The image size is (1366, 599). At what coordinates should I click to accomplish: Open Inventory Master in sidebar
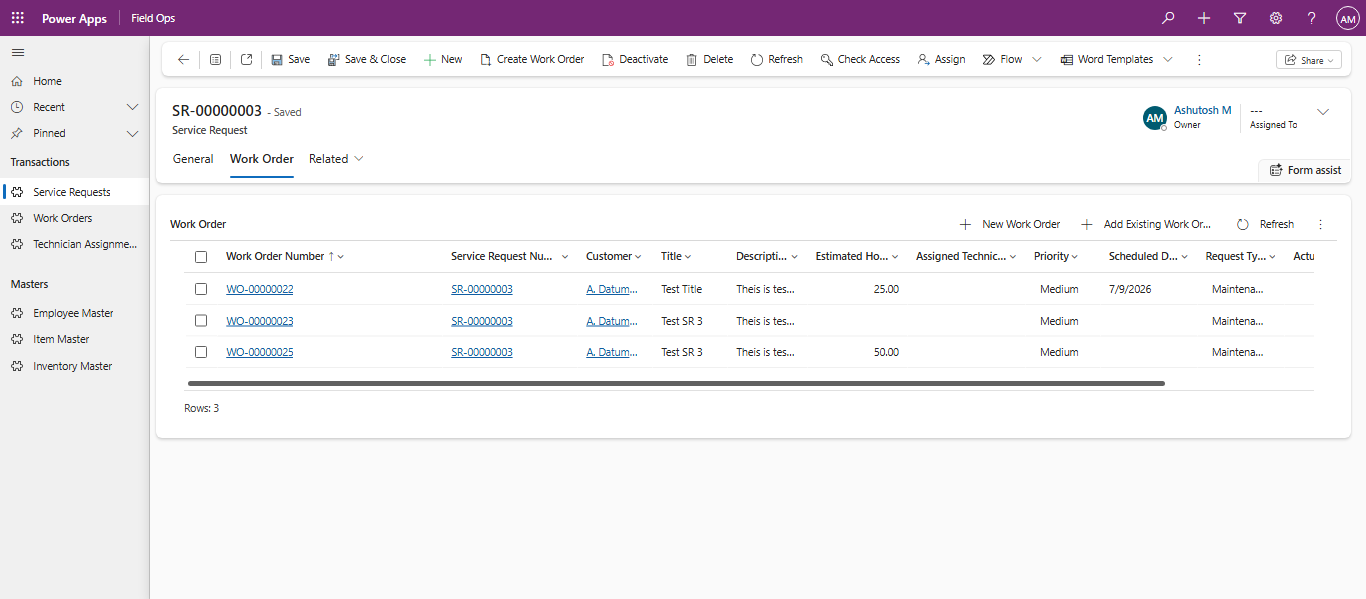75,366
